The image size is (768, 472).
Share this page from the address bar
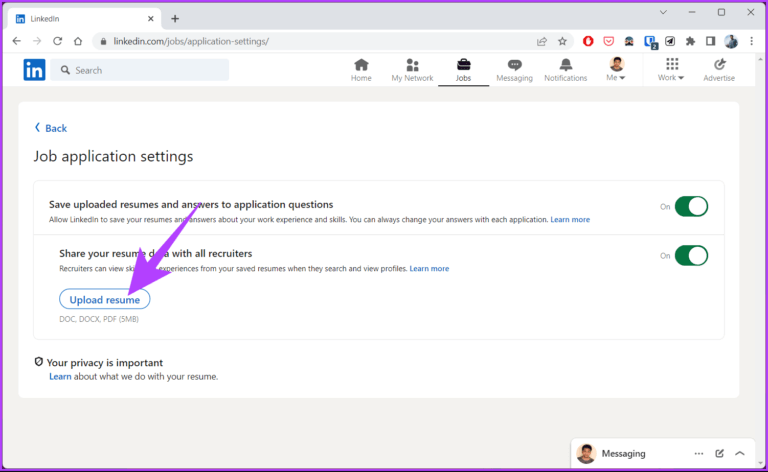point(542,41)
